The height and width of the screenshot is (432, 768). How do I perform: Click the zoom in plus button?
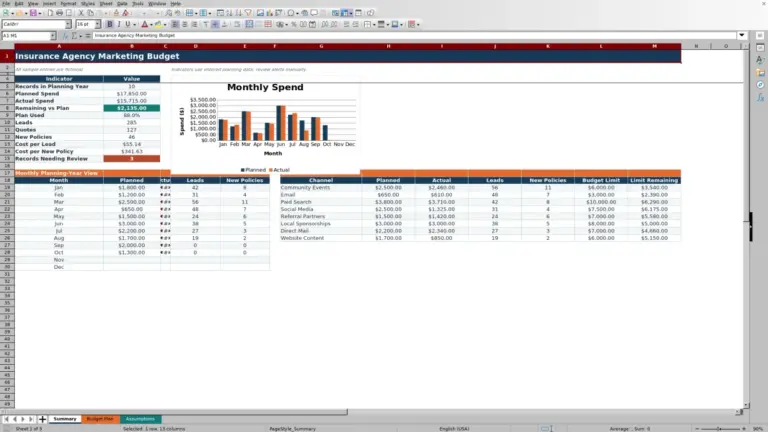point(744,429)
